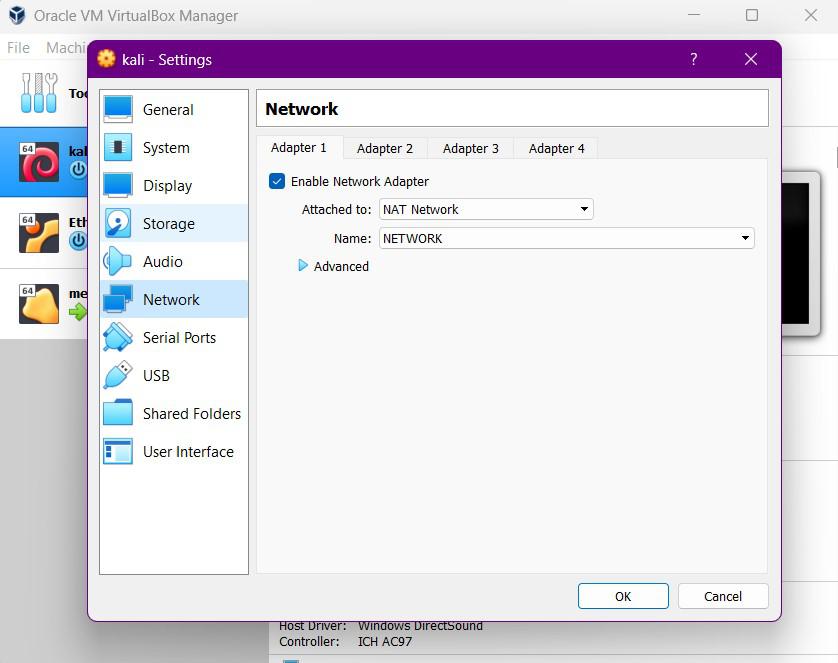Open the System category label

[x=166, y=147]
